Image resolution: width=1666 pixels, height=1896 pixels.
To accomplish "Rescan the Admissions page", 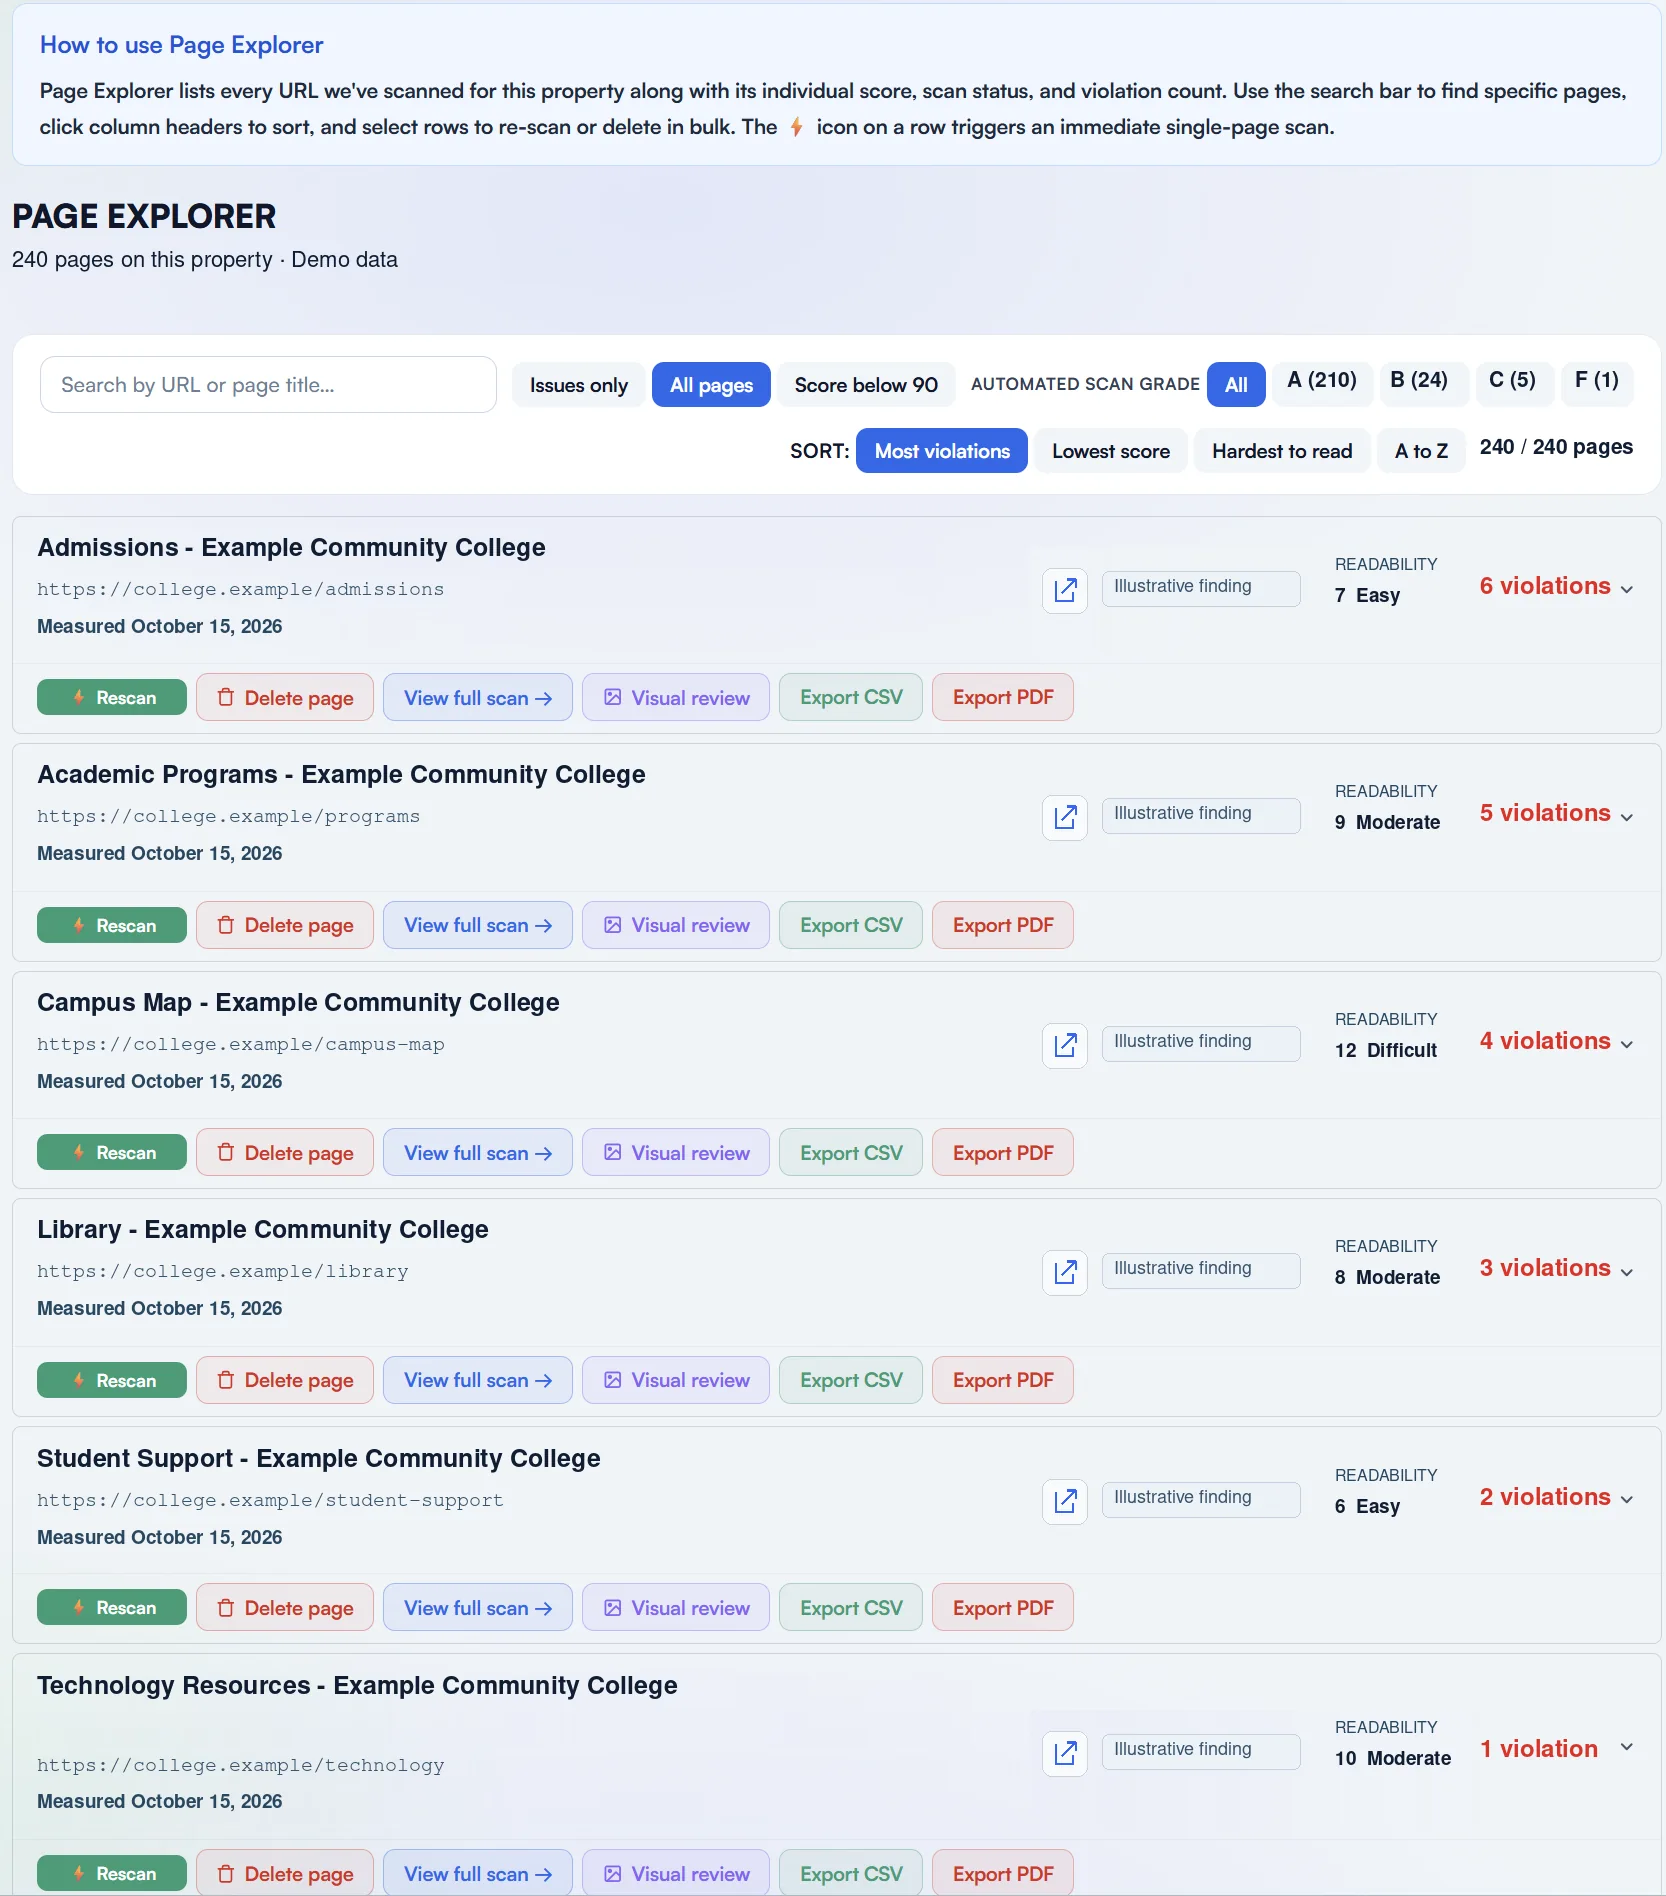I will pyautogui.click(x=112, y=697).
